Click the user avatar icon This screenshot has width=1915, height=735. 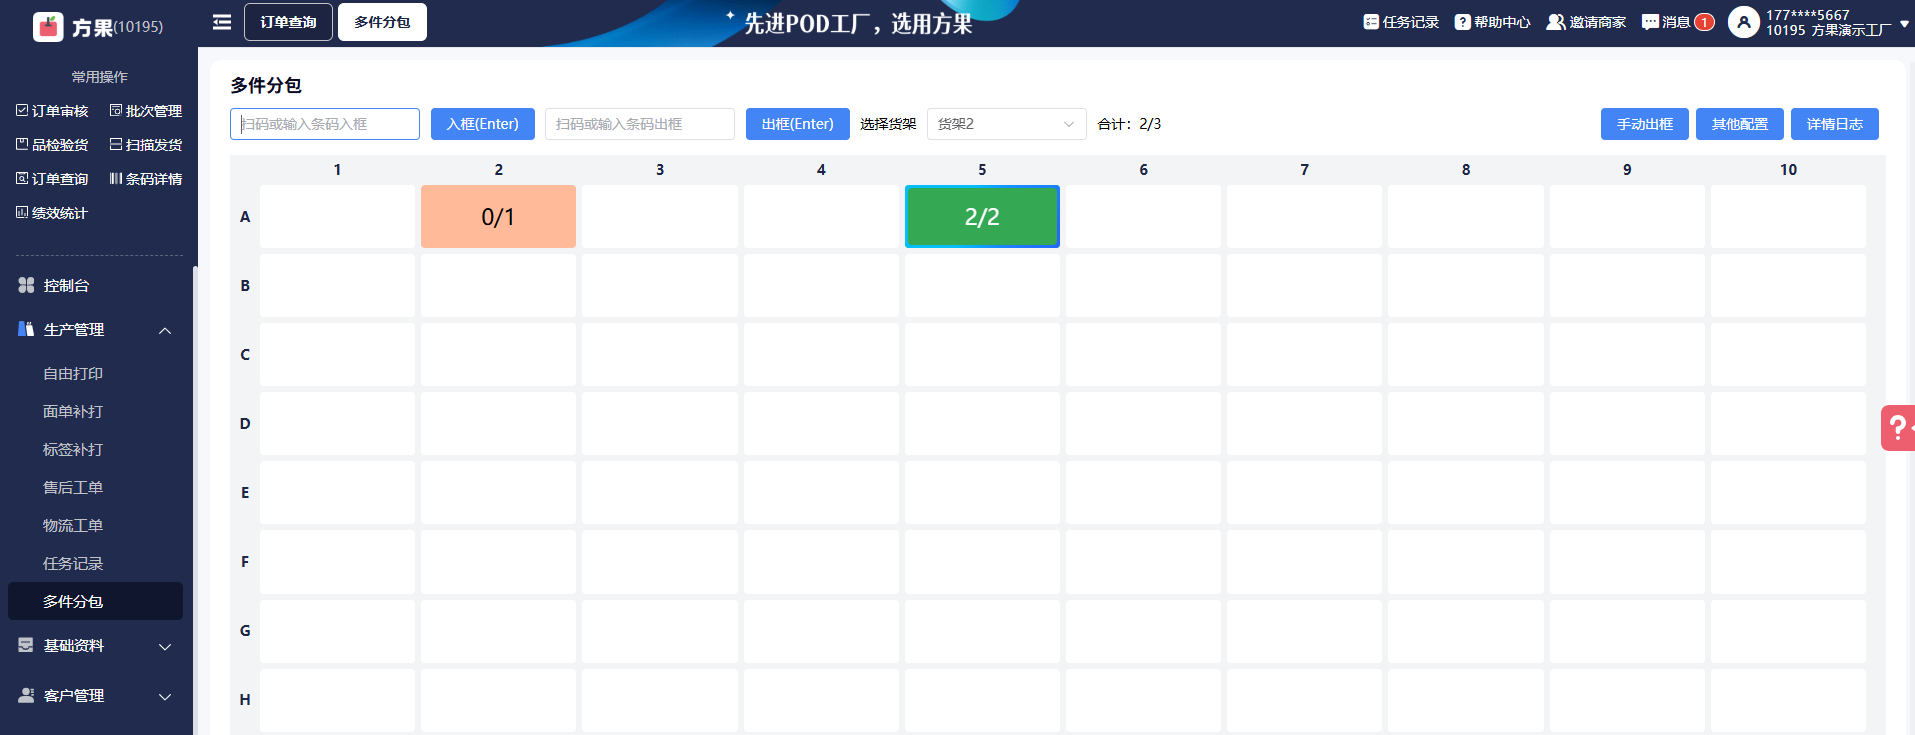click(x=1743, y=22)
